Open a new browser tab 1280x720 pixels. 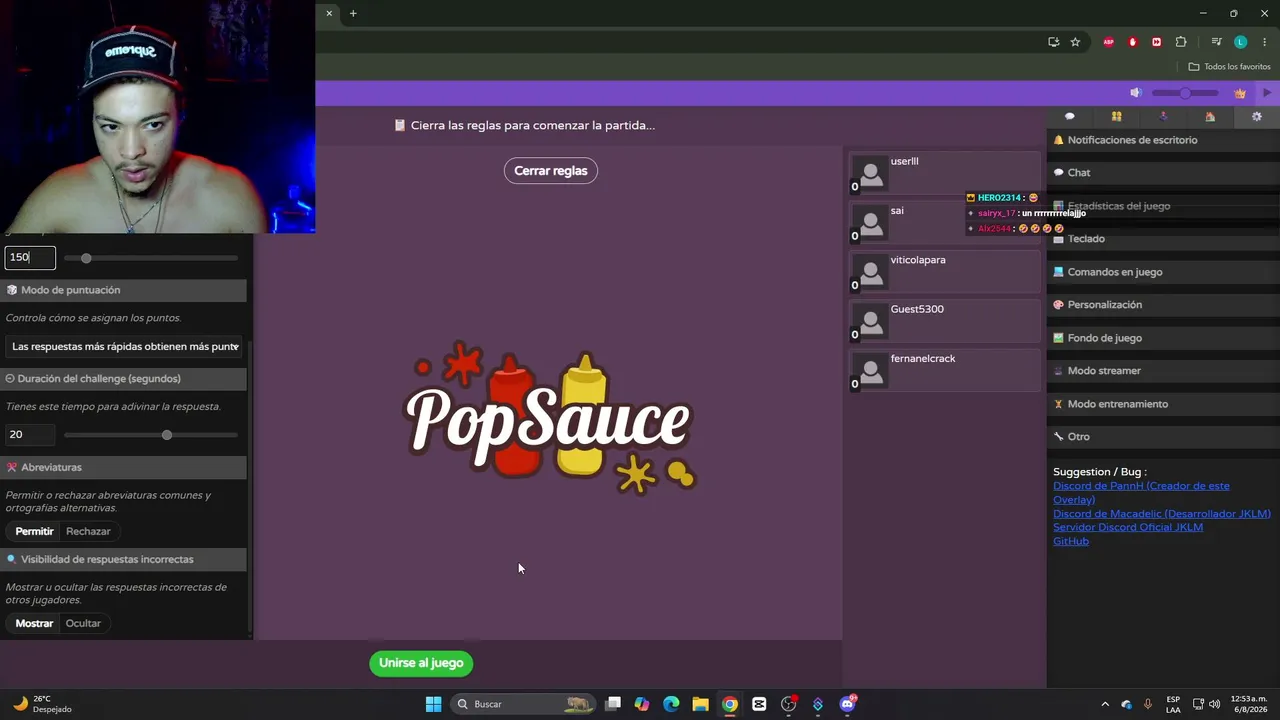(353, 13)
